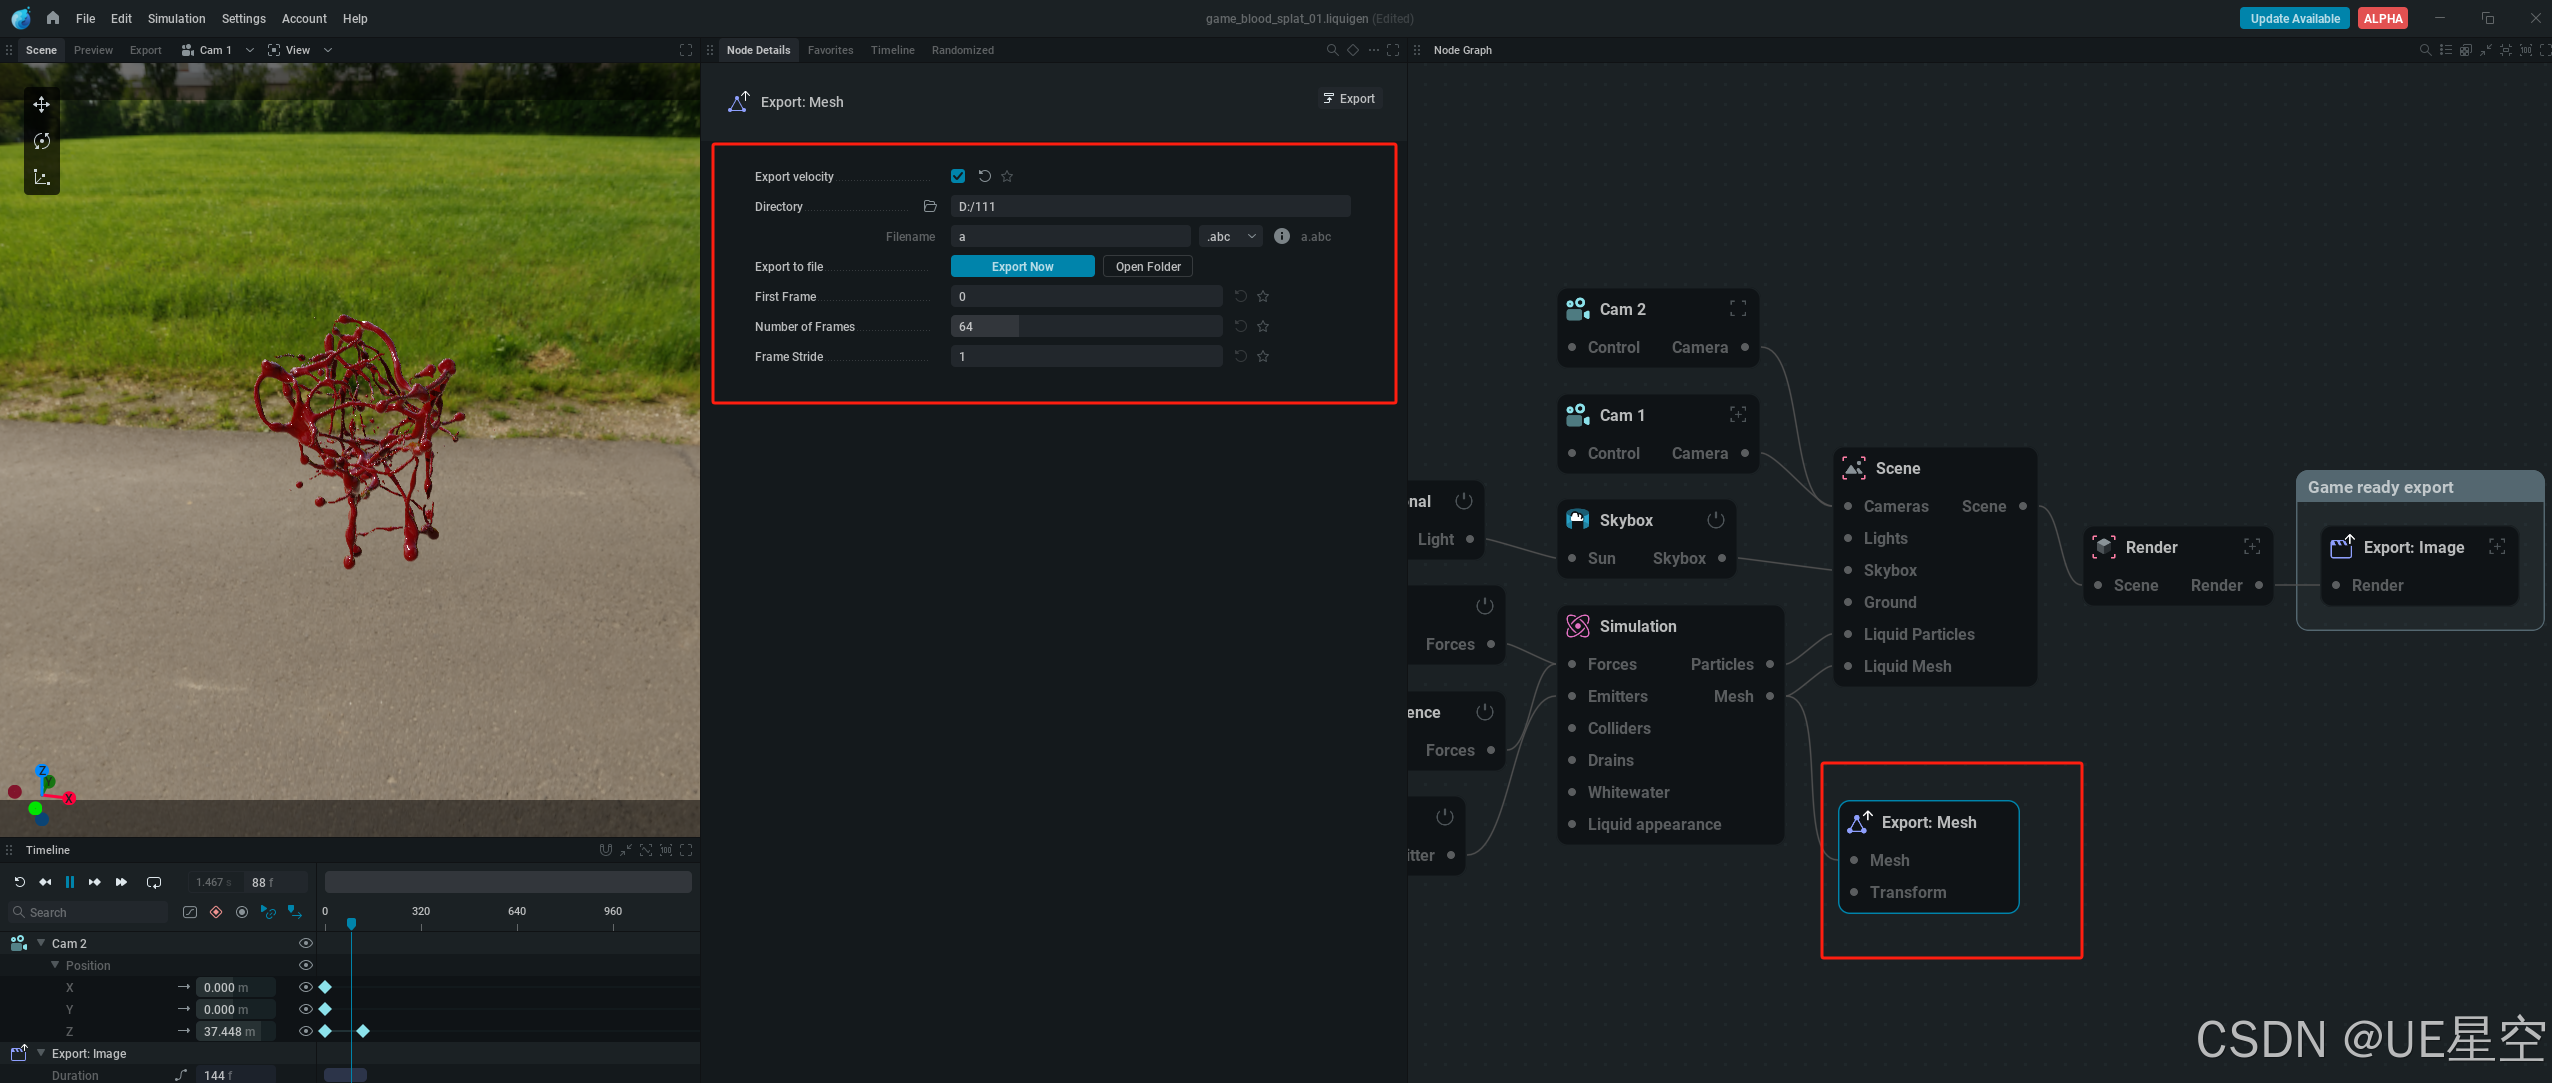Viewport: 2552px width, 1083px height.
Task: Open the Simulation menu
Action: coord(176,18)
